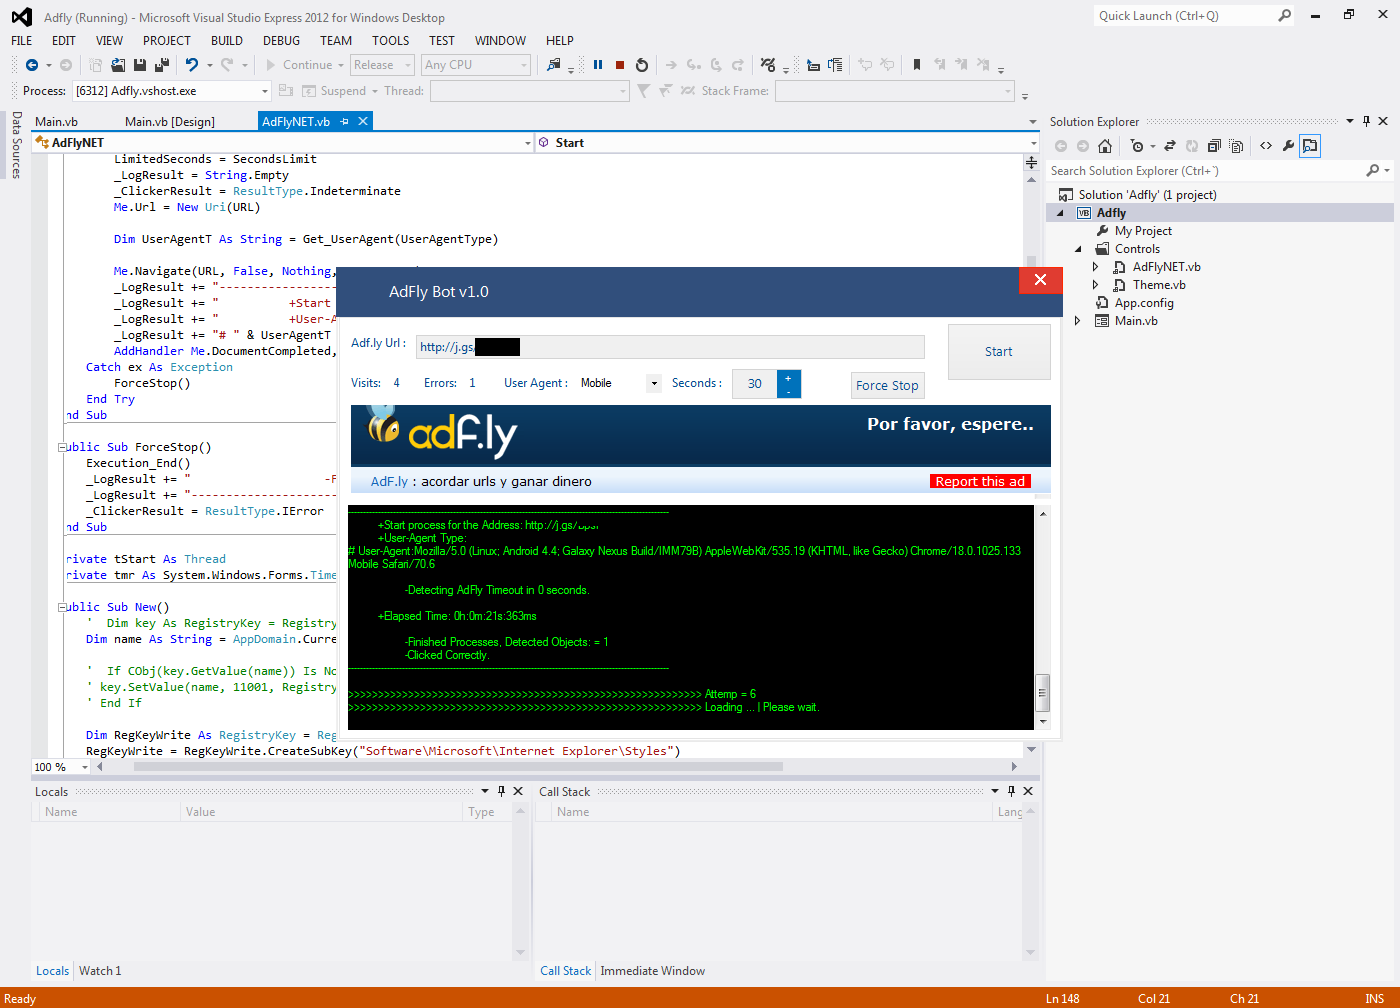1400x1008 pixels.
Task: Open the DEBUG menu
Action: pos(281,41)
